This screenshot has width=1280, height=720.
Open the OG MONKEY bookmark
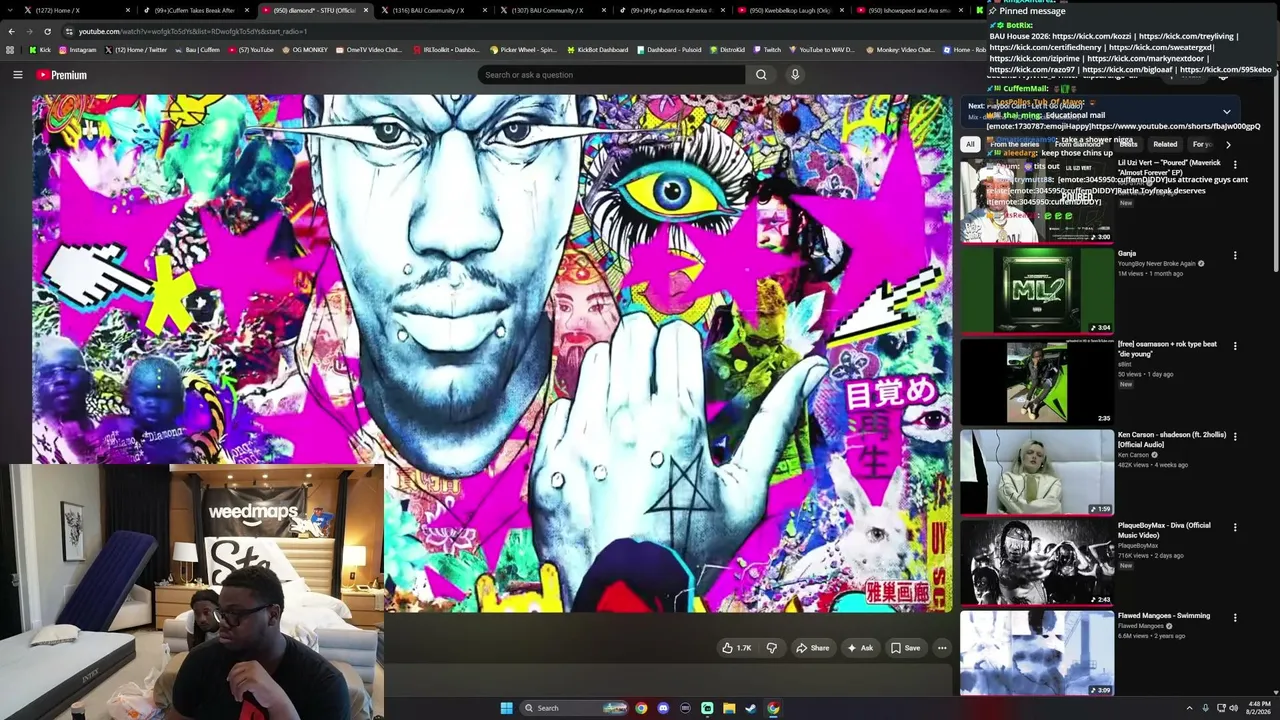click(x=304, y=49)
